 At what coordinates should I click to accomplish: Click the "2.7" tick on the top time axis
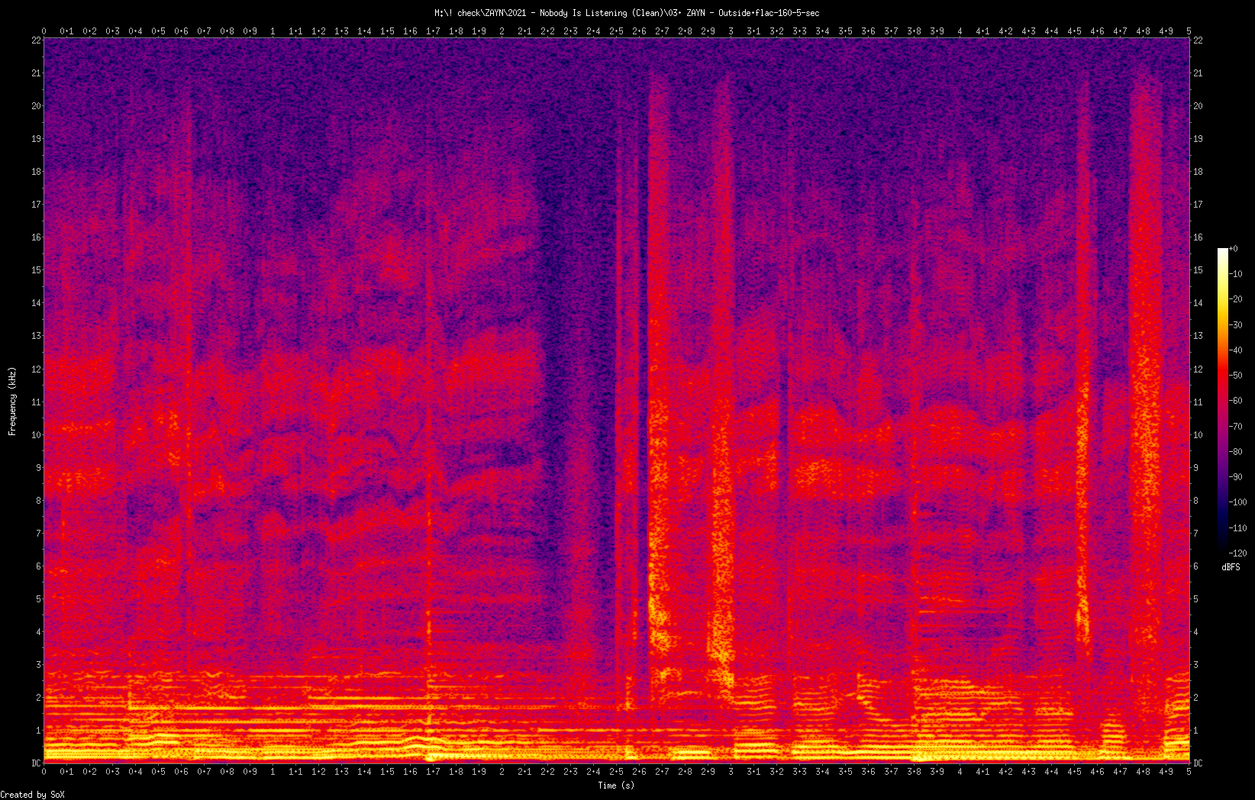[662, 31]
